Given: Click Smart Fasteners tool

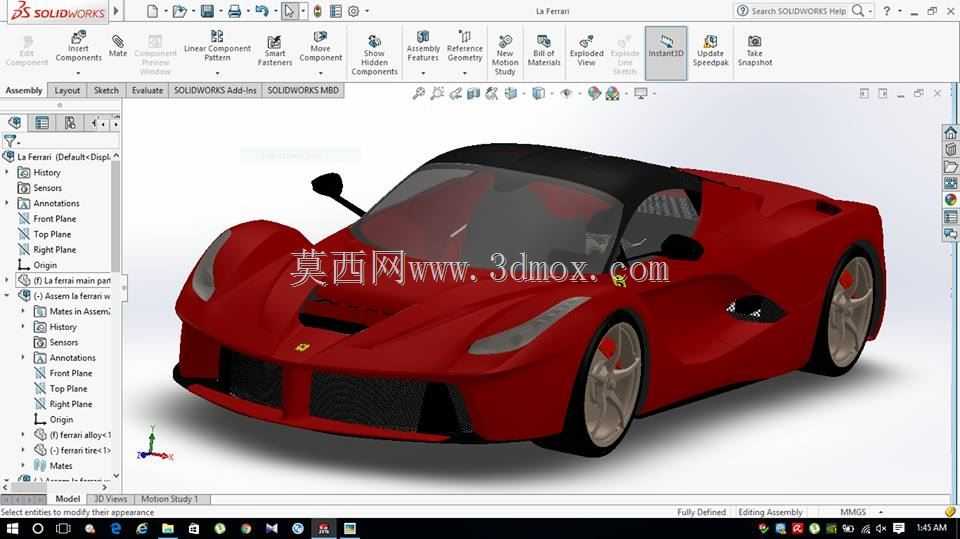Looking at the screenshot, I should pos(274,50).
